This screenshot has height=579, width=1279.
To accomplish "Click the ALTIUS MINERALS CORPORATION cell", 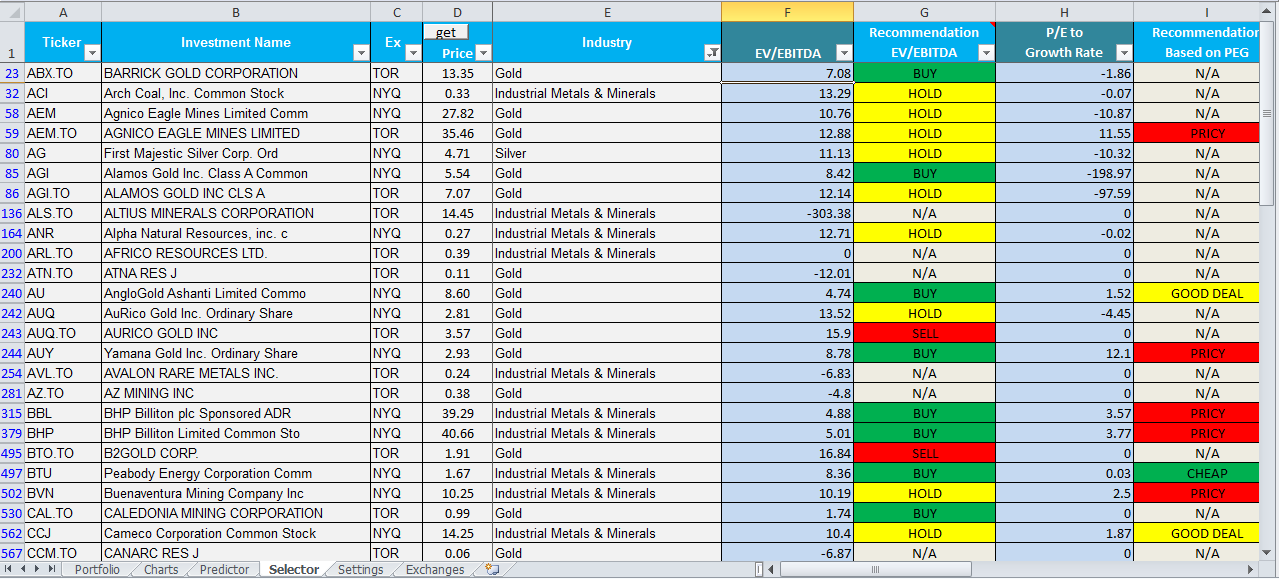I will [x=236, y=213].
